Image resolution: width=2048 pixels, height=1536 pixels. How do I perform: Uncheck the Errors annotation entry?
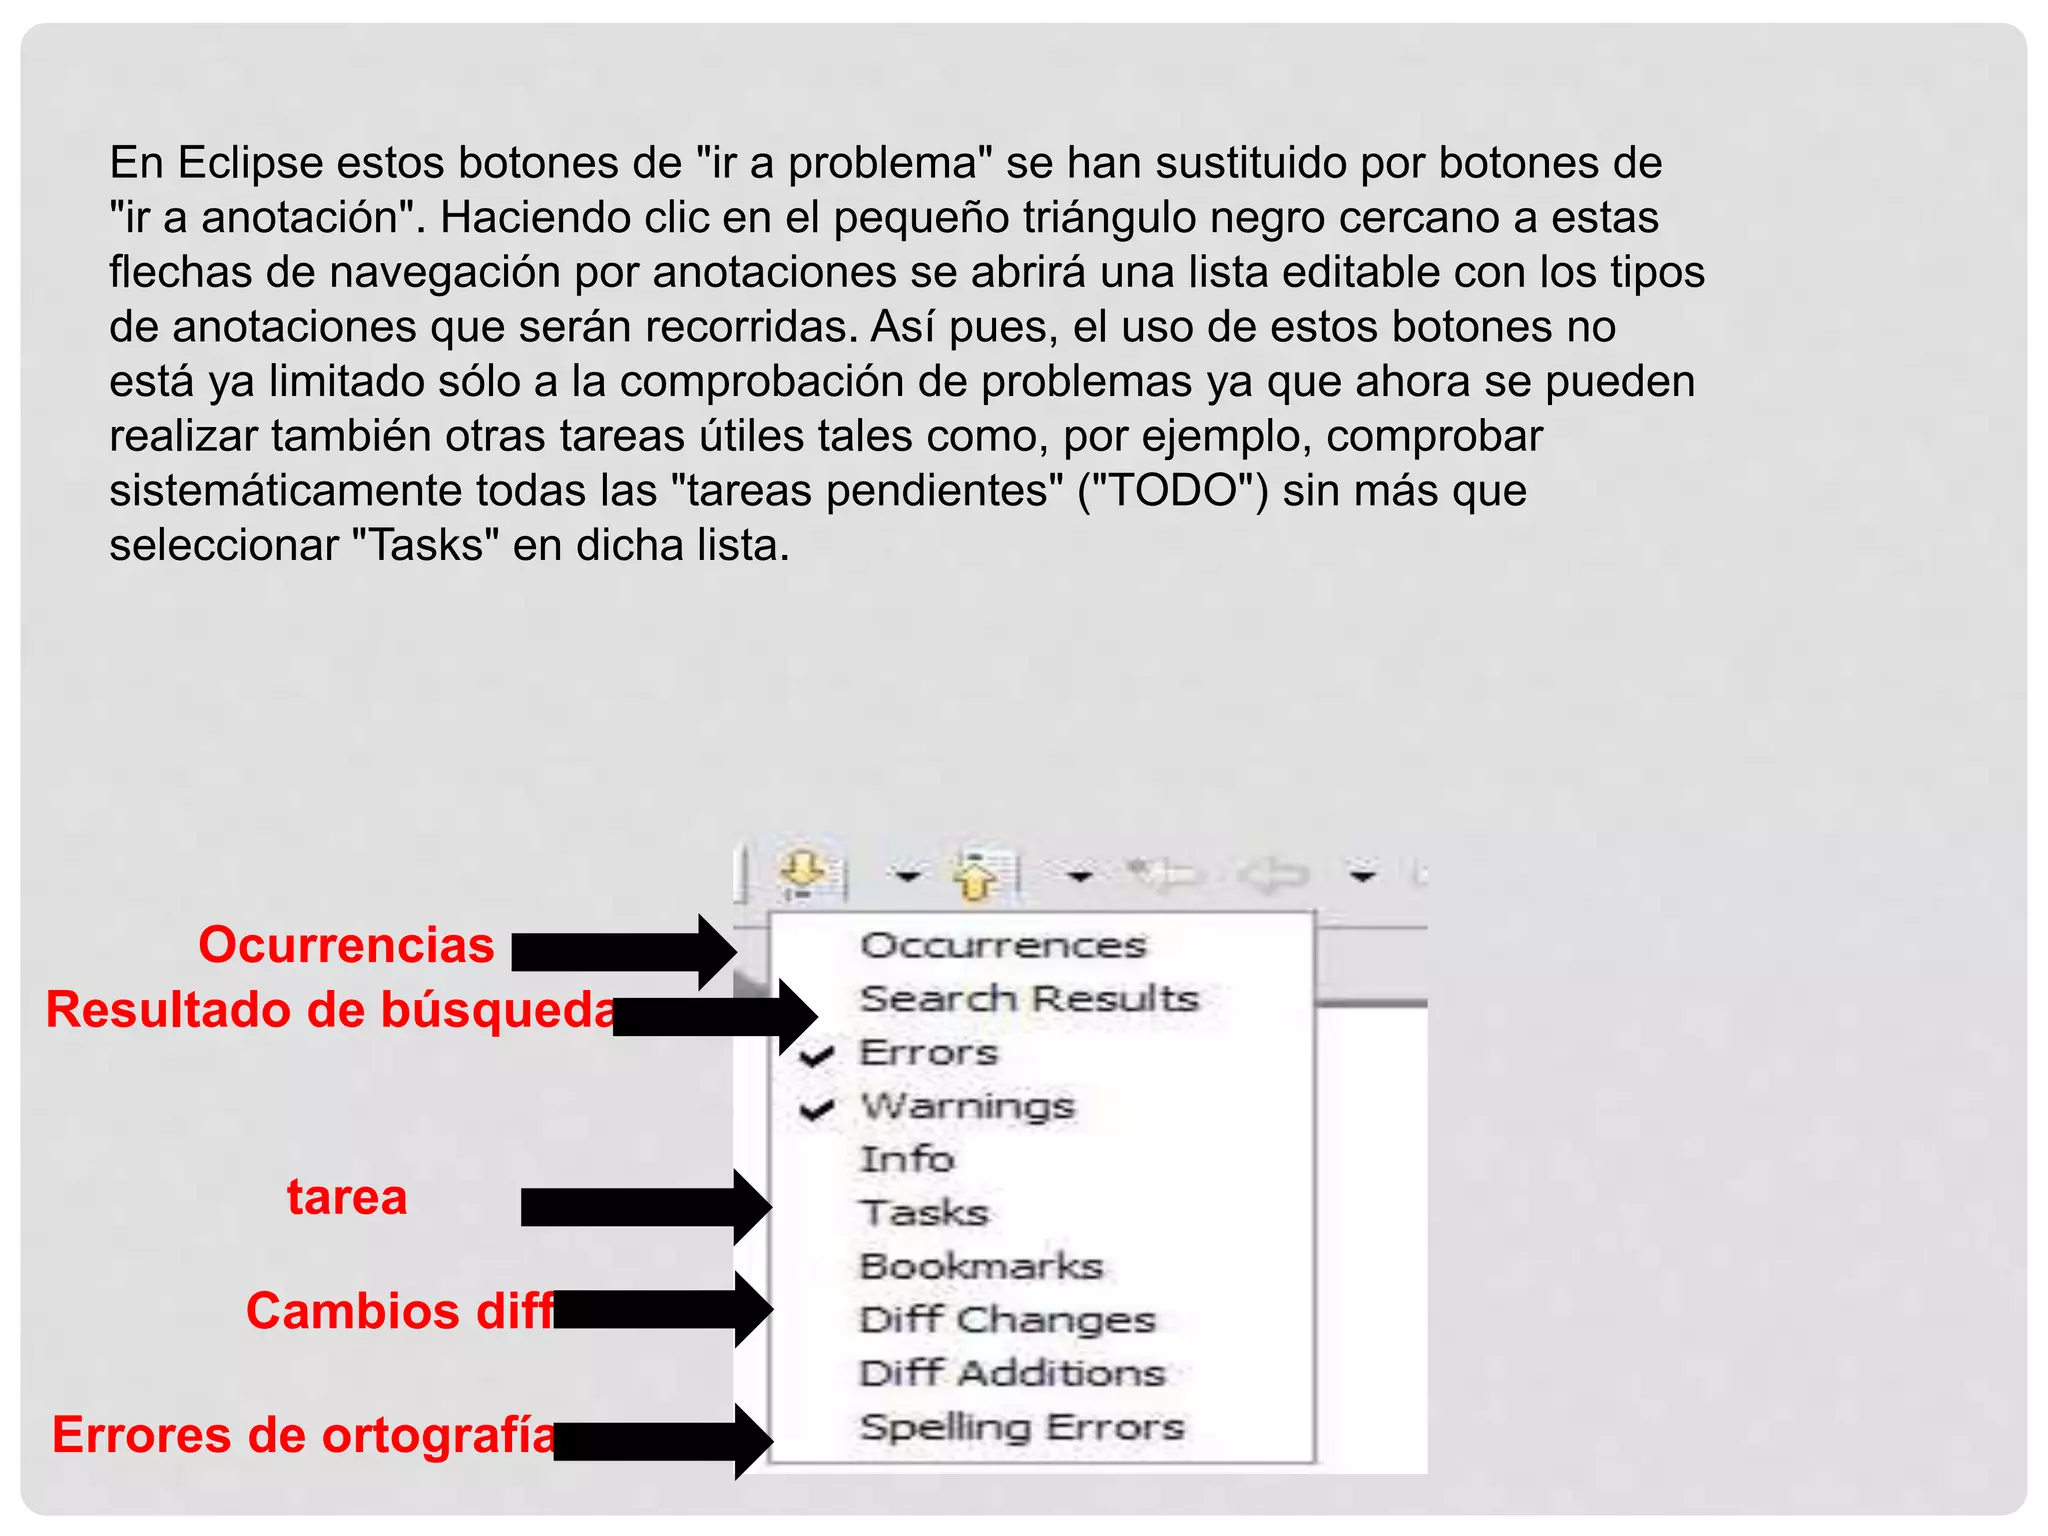[1040, 1052]
